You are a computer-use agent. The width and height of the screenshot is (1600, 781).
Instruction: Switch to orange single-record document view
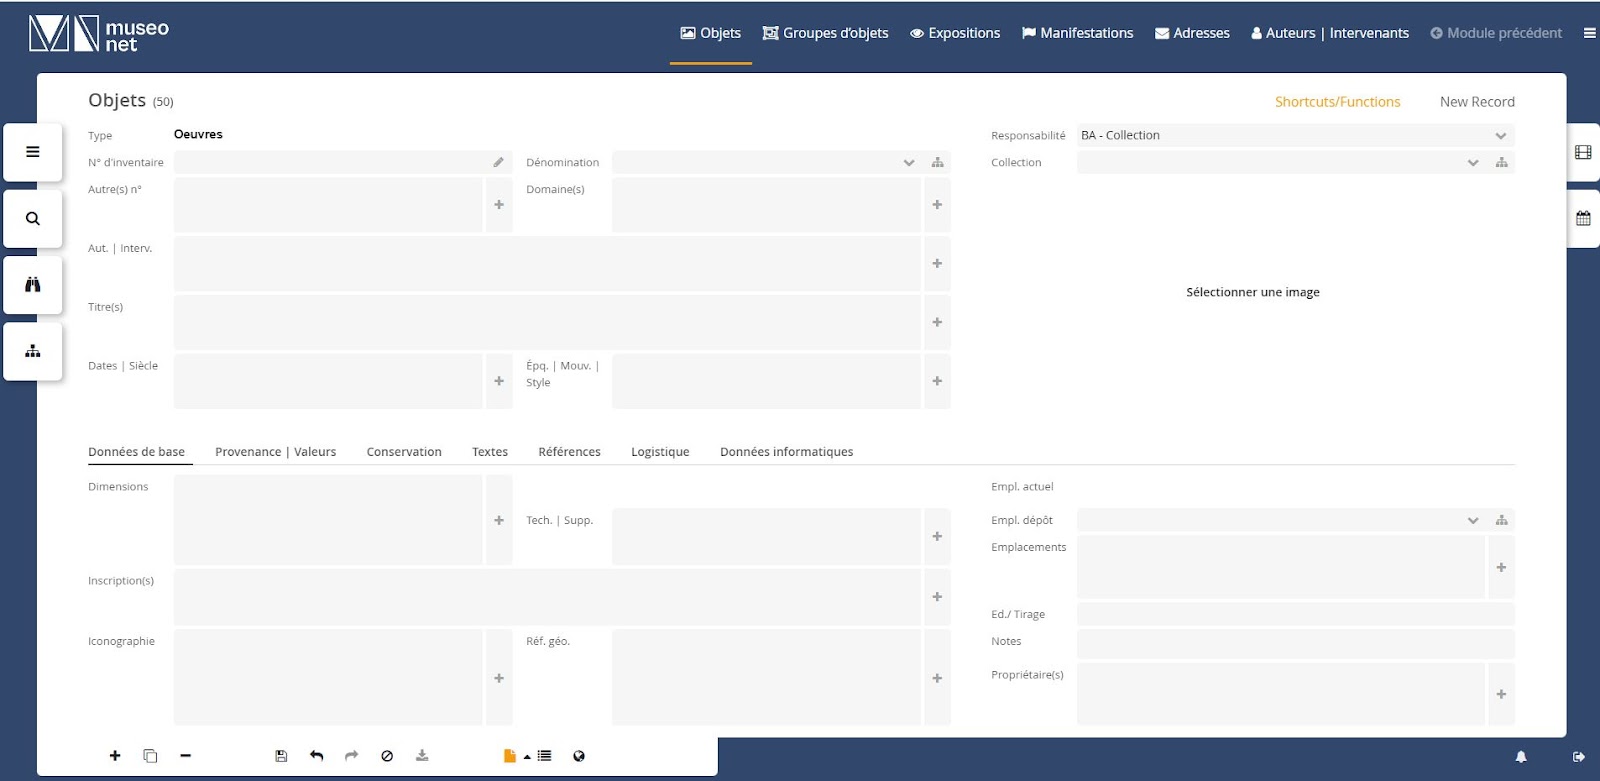510,756
